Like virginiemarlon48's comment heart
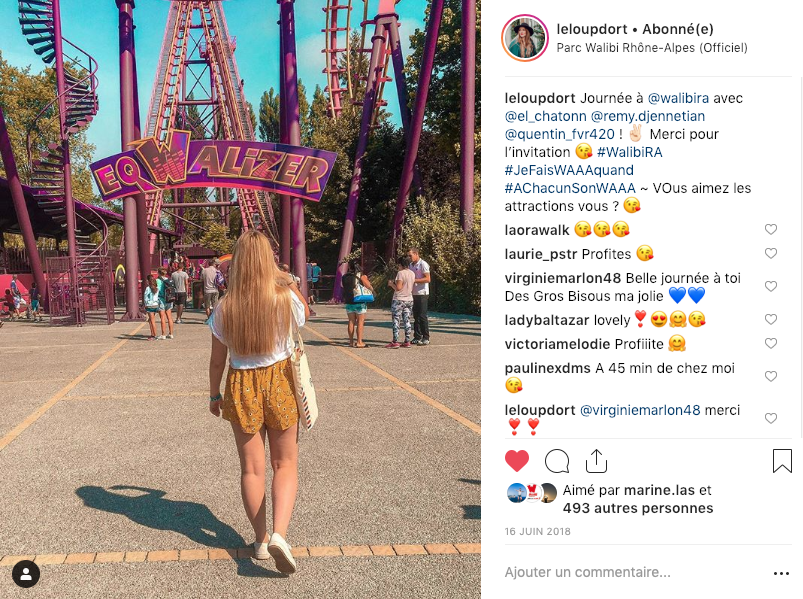 [x=771, y=286]
